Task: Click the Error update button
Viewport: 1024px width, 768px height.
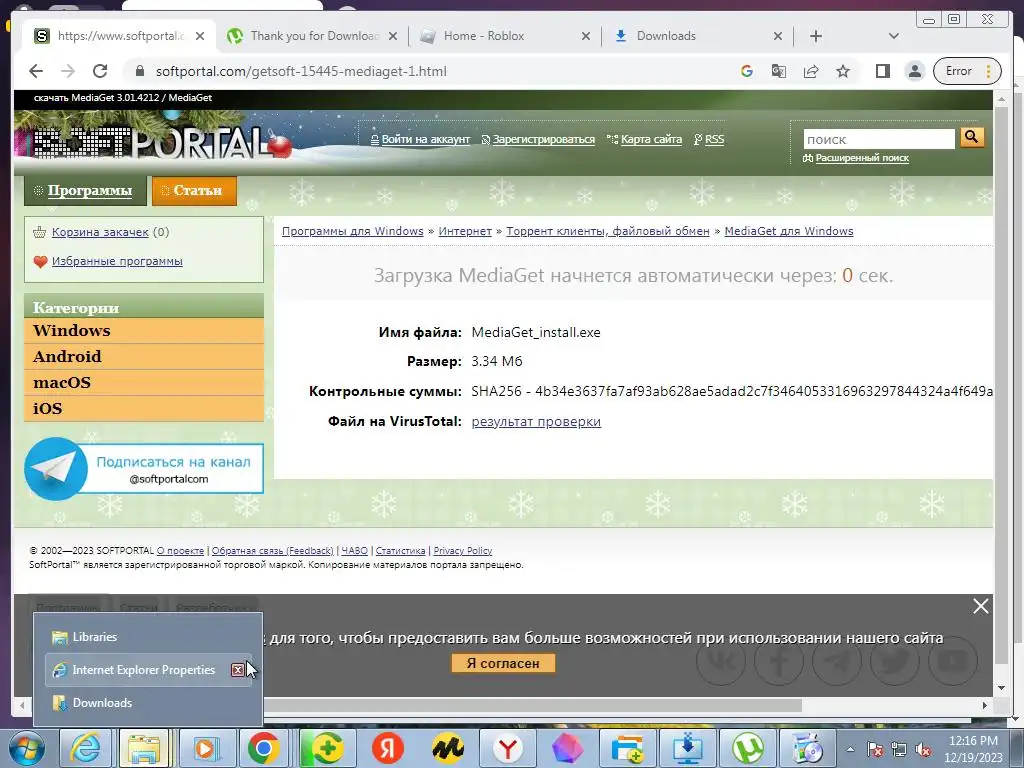Action: (x=967, y=71)
